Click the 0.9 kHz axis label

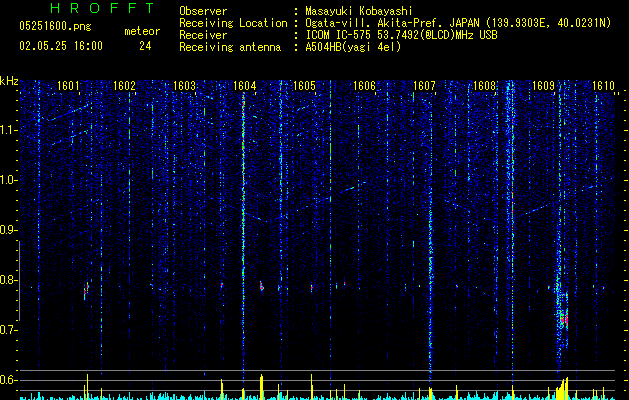pos(8,230)
